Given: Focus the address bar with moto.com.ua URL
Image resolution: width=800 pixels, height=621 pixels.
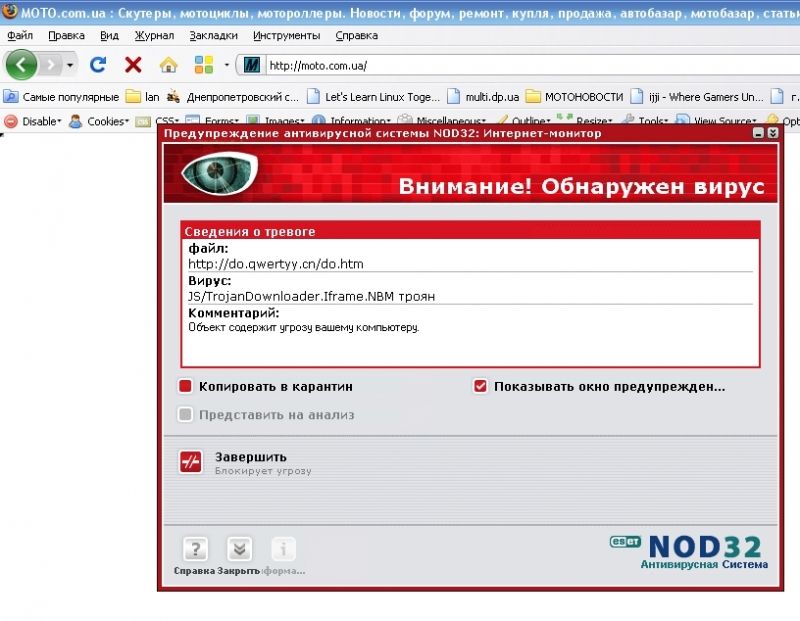Looking at the screenshot, I should click(x=531, y=65).
